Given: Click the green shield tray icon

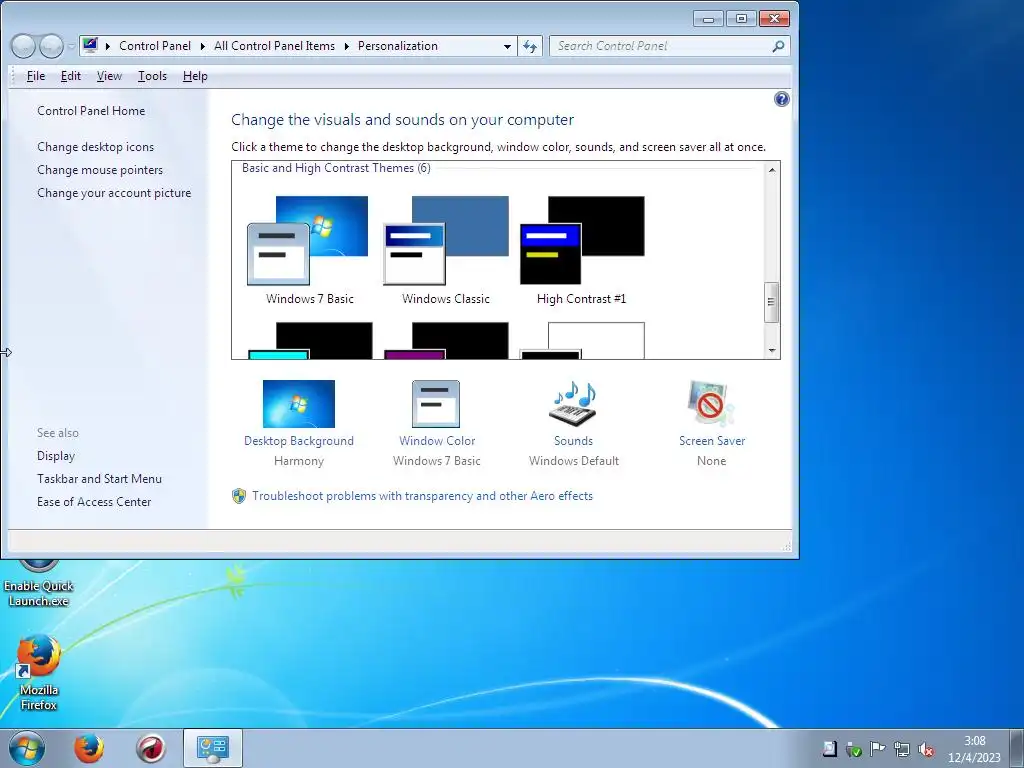Looking at the screenshot, I should tap(854, 749).
